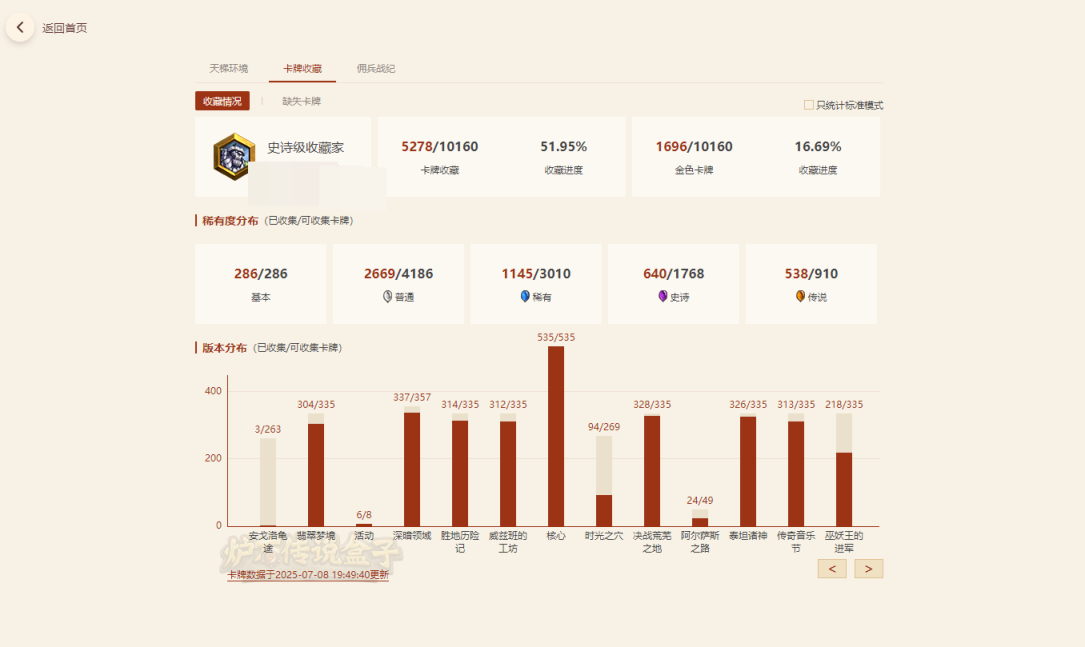Select the 收藏情况 button
Screen dimensions: 1085x647
click(222, 101)
